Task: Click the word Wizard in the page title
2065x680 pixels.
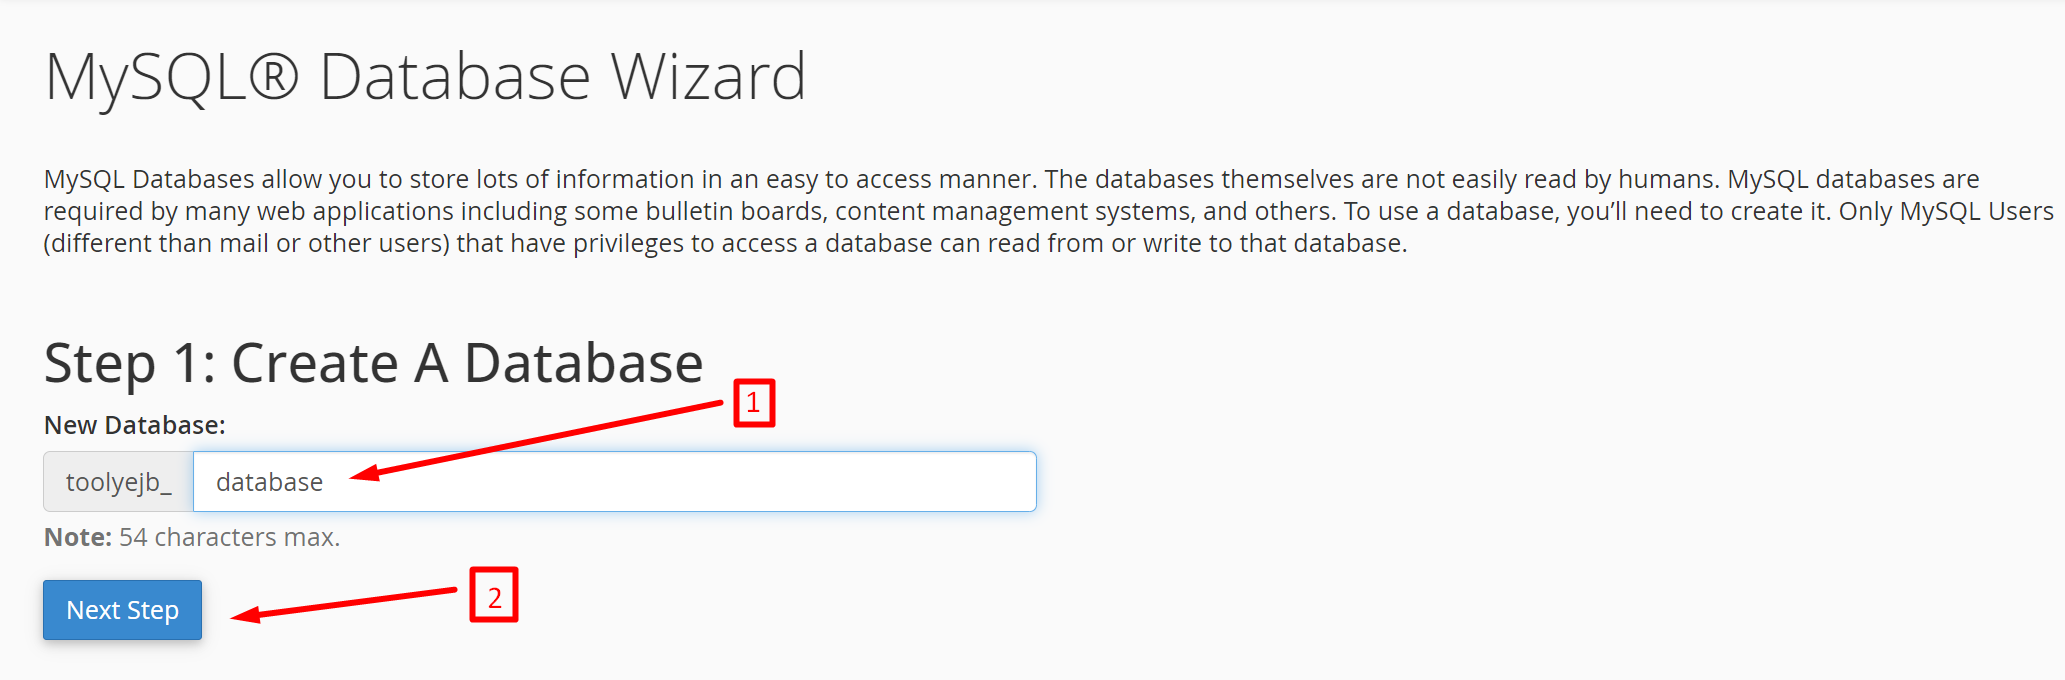Action: click(708, 77)
